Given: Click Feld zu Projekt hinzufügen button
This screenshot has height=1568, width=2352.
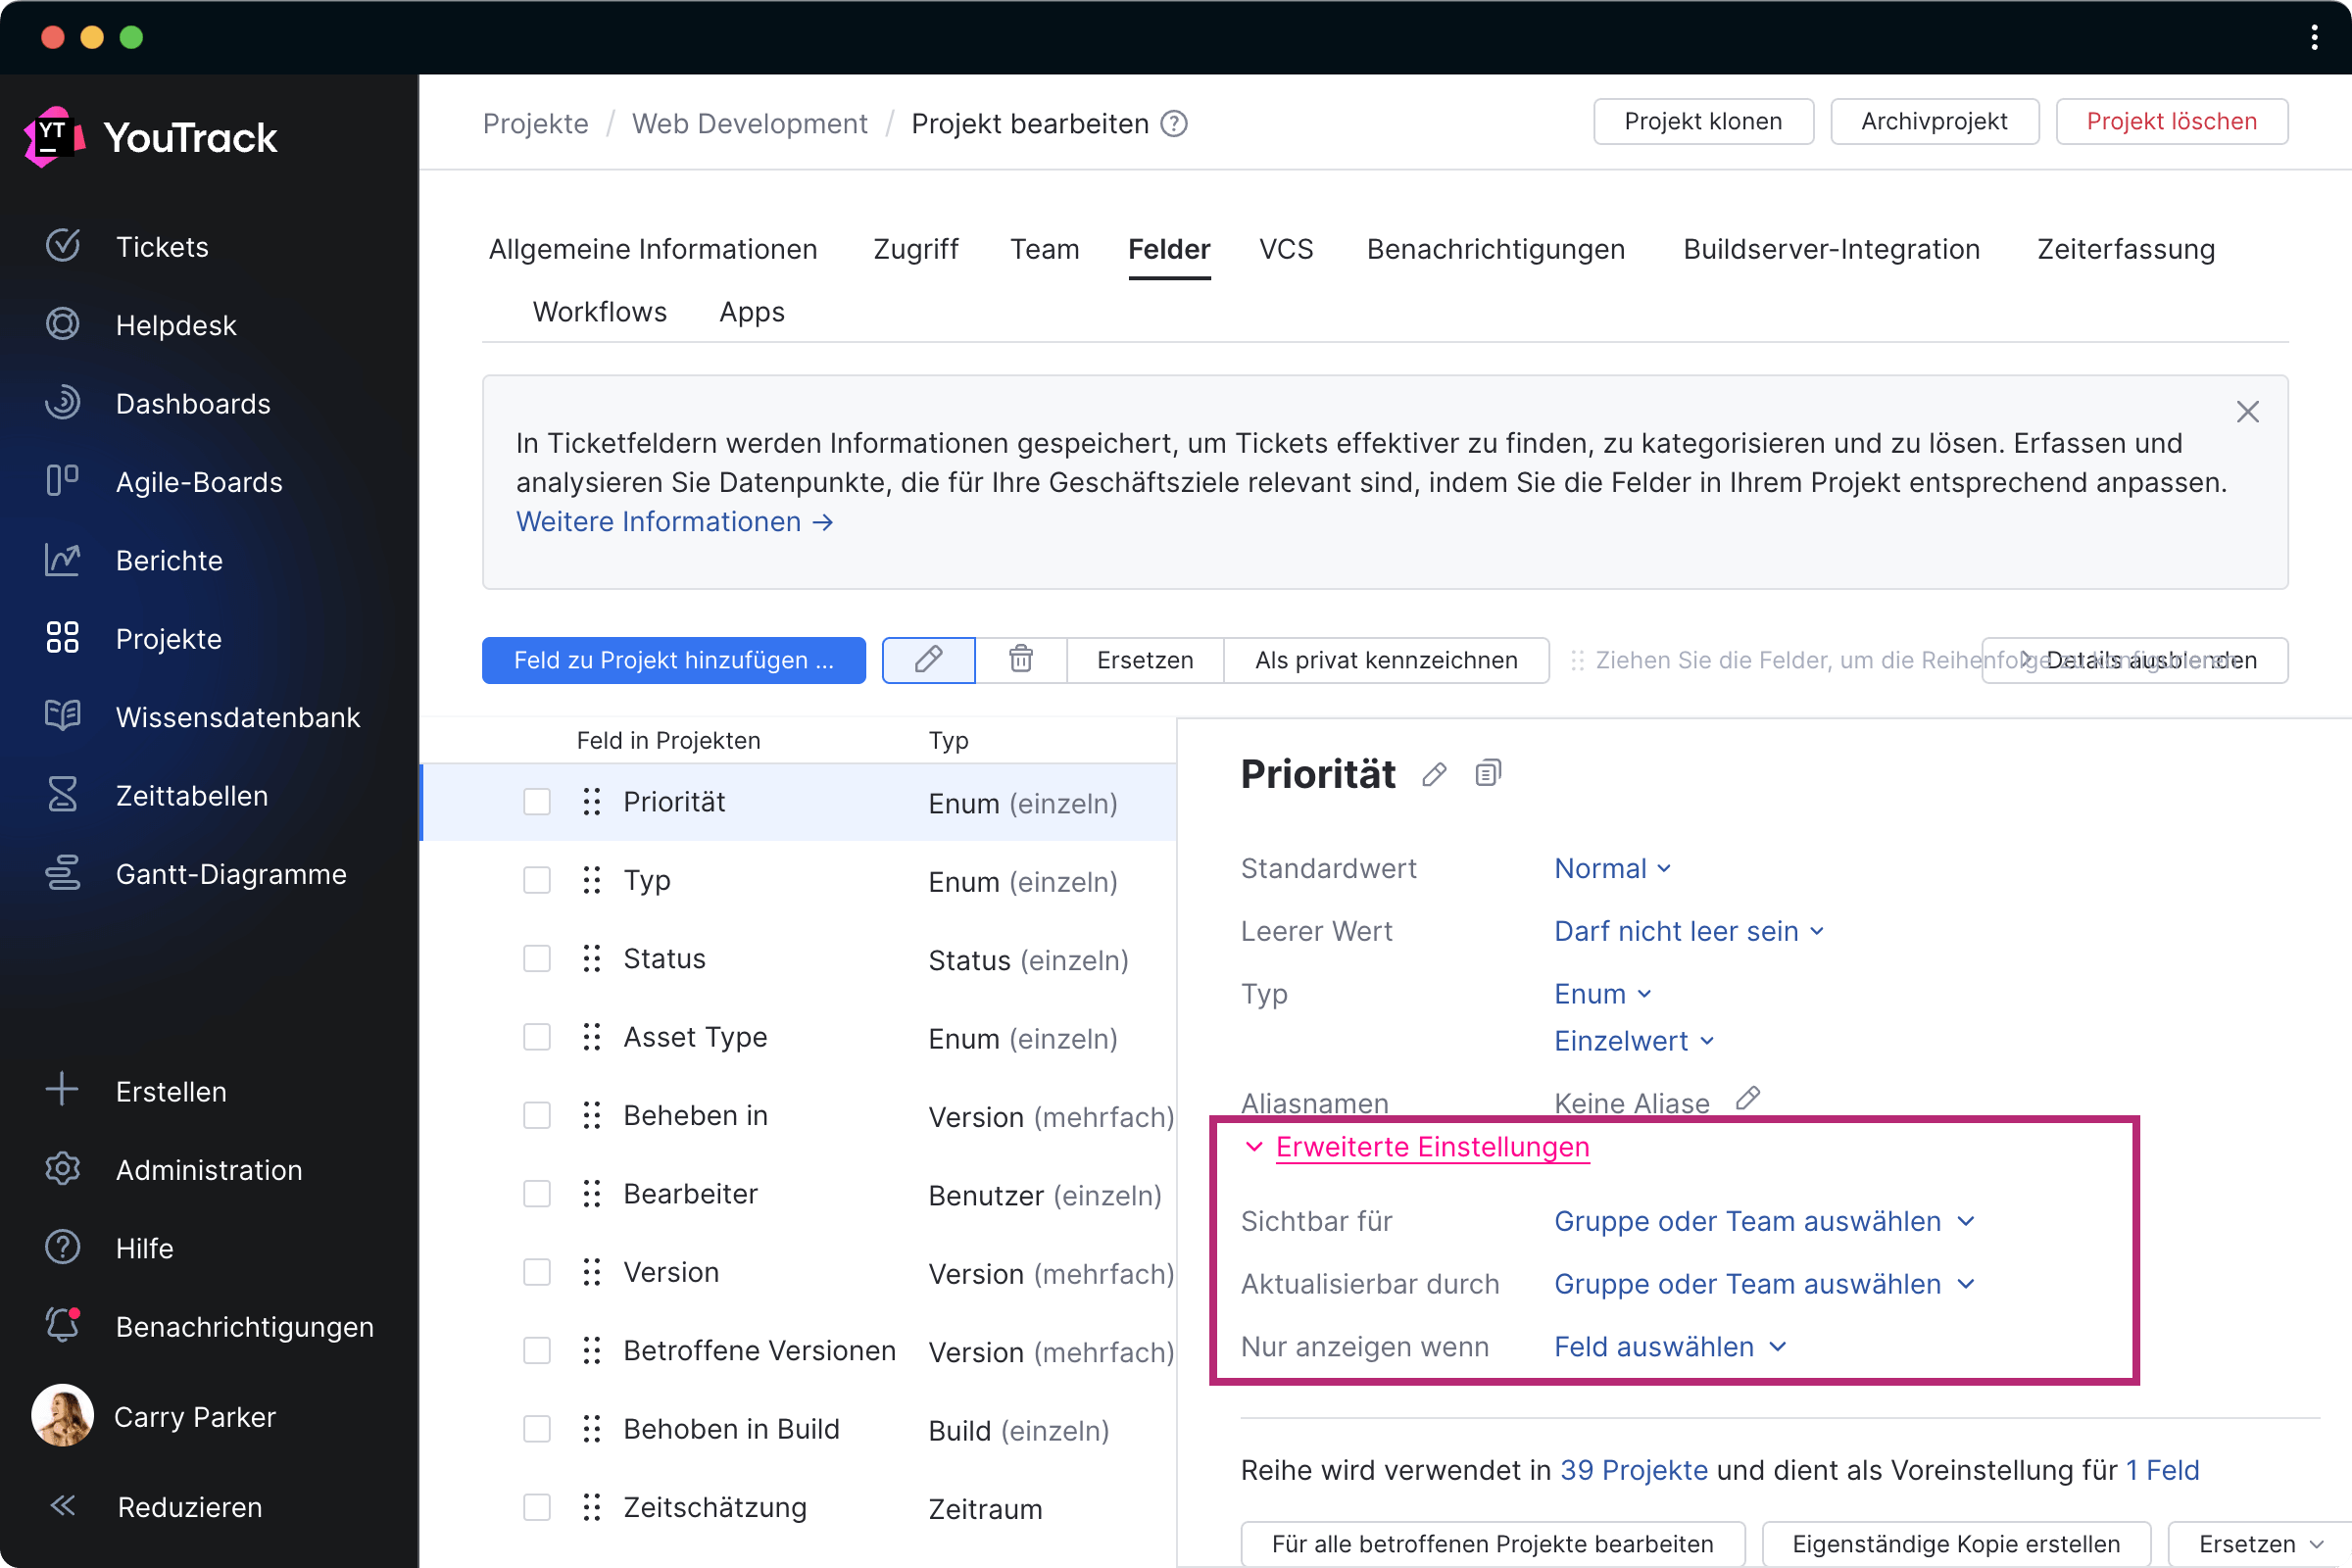Looking at the screenshot, I should pos(672,660).
